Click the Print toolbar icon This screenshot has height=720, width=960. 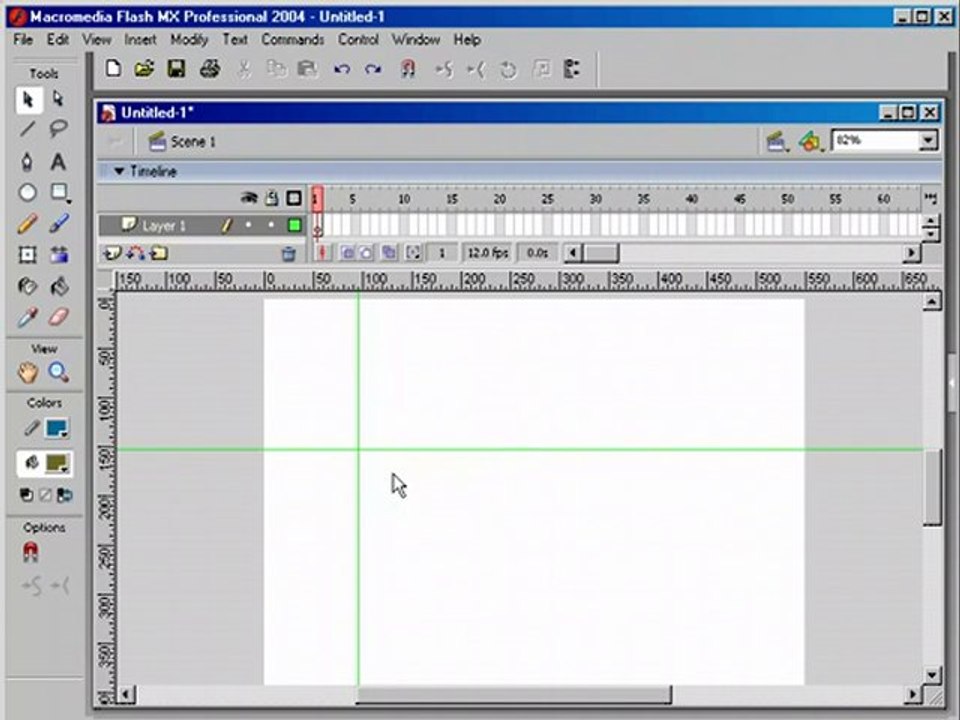(209, 69)
